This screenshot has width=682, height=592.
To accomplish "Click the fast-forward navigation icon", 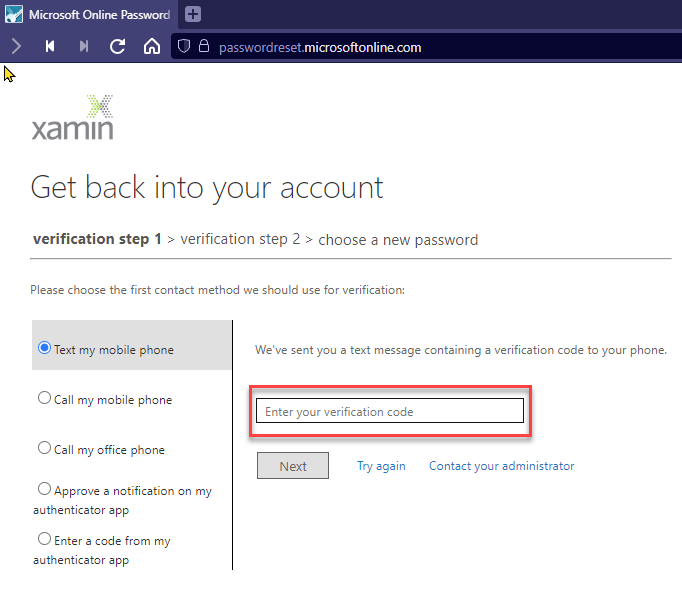I will pos(84,46).
